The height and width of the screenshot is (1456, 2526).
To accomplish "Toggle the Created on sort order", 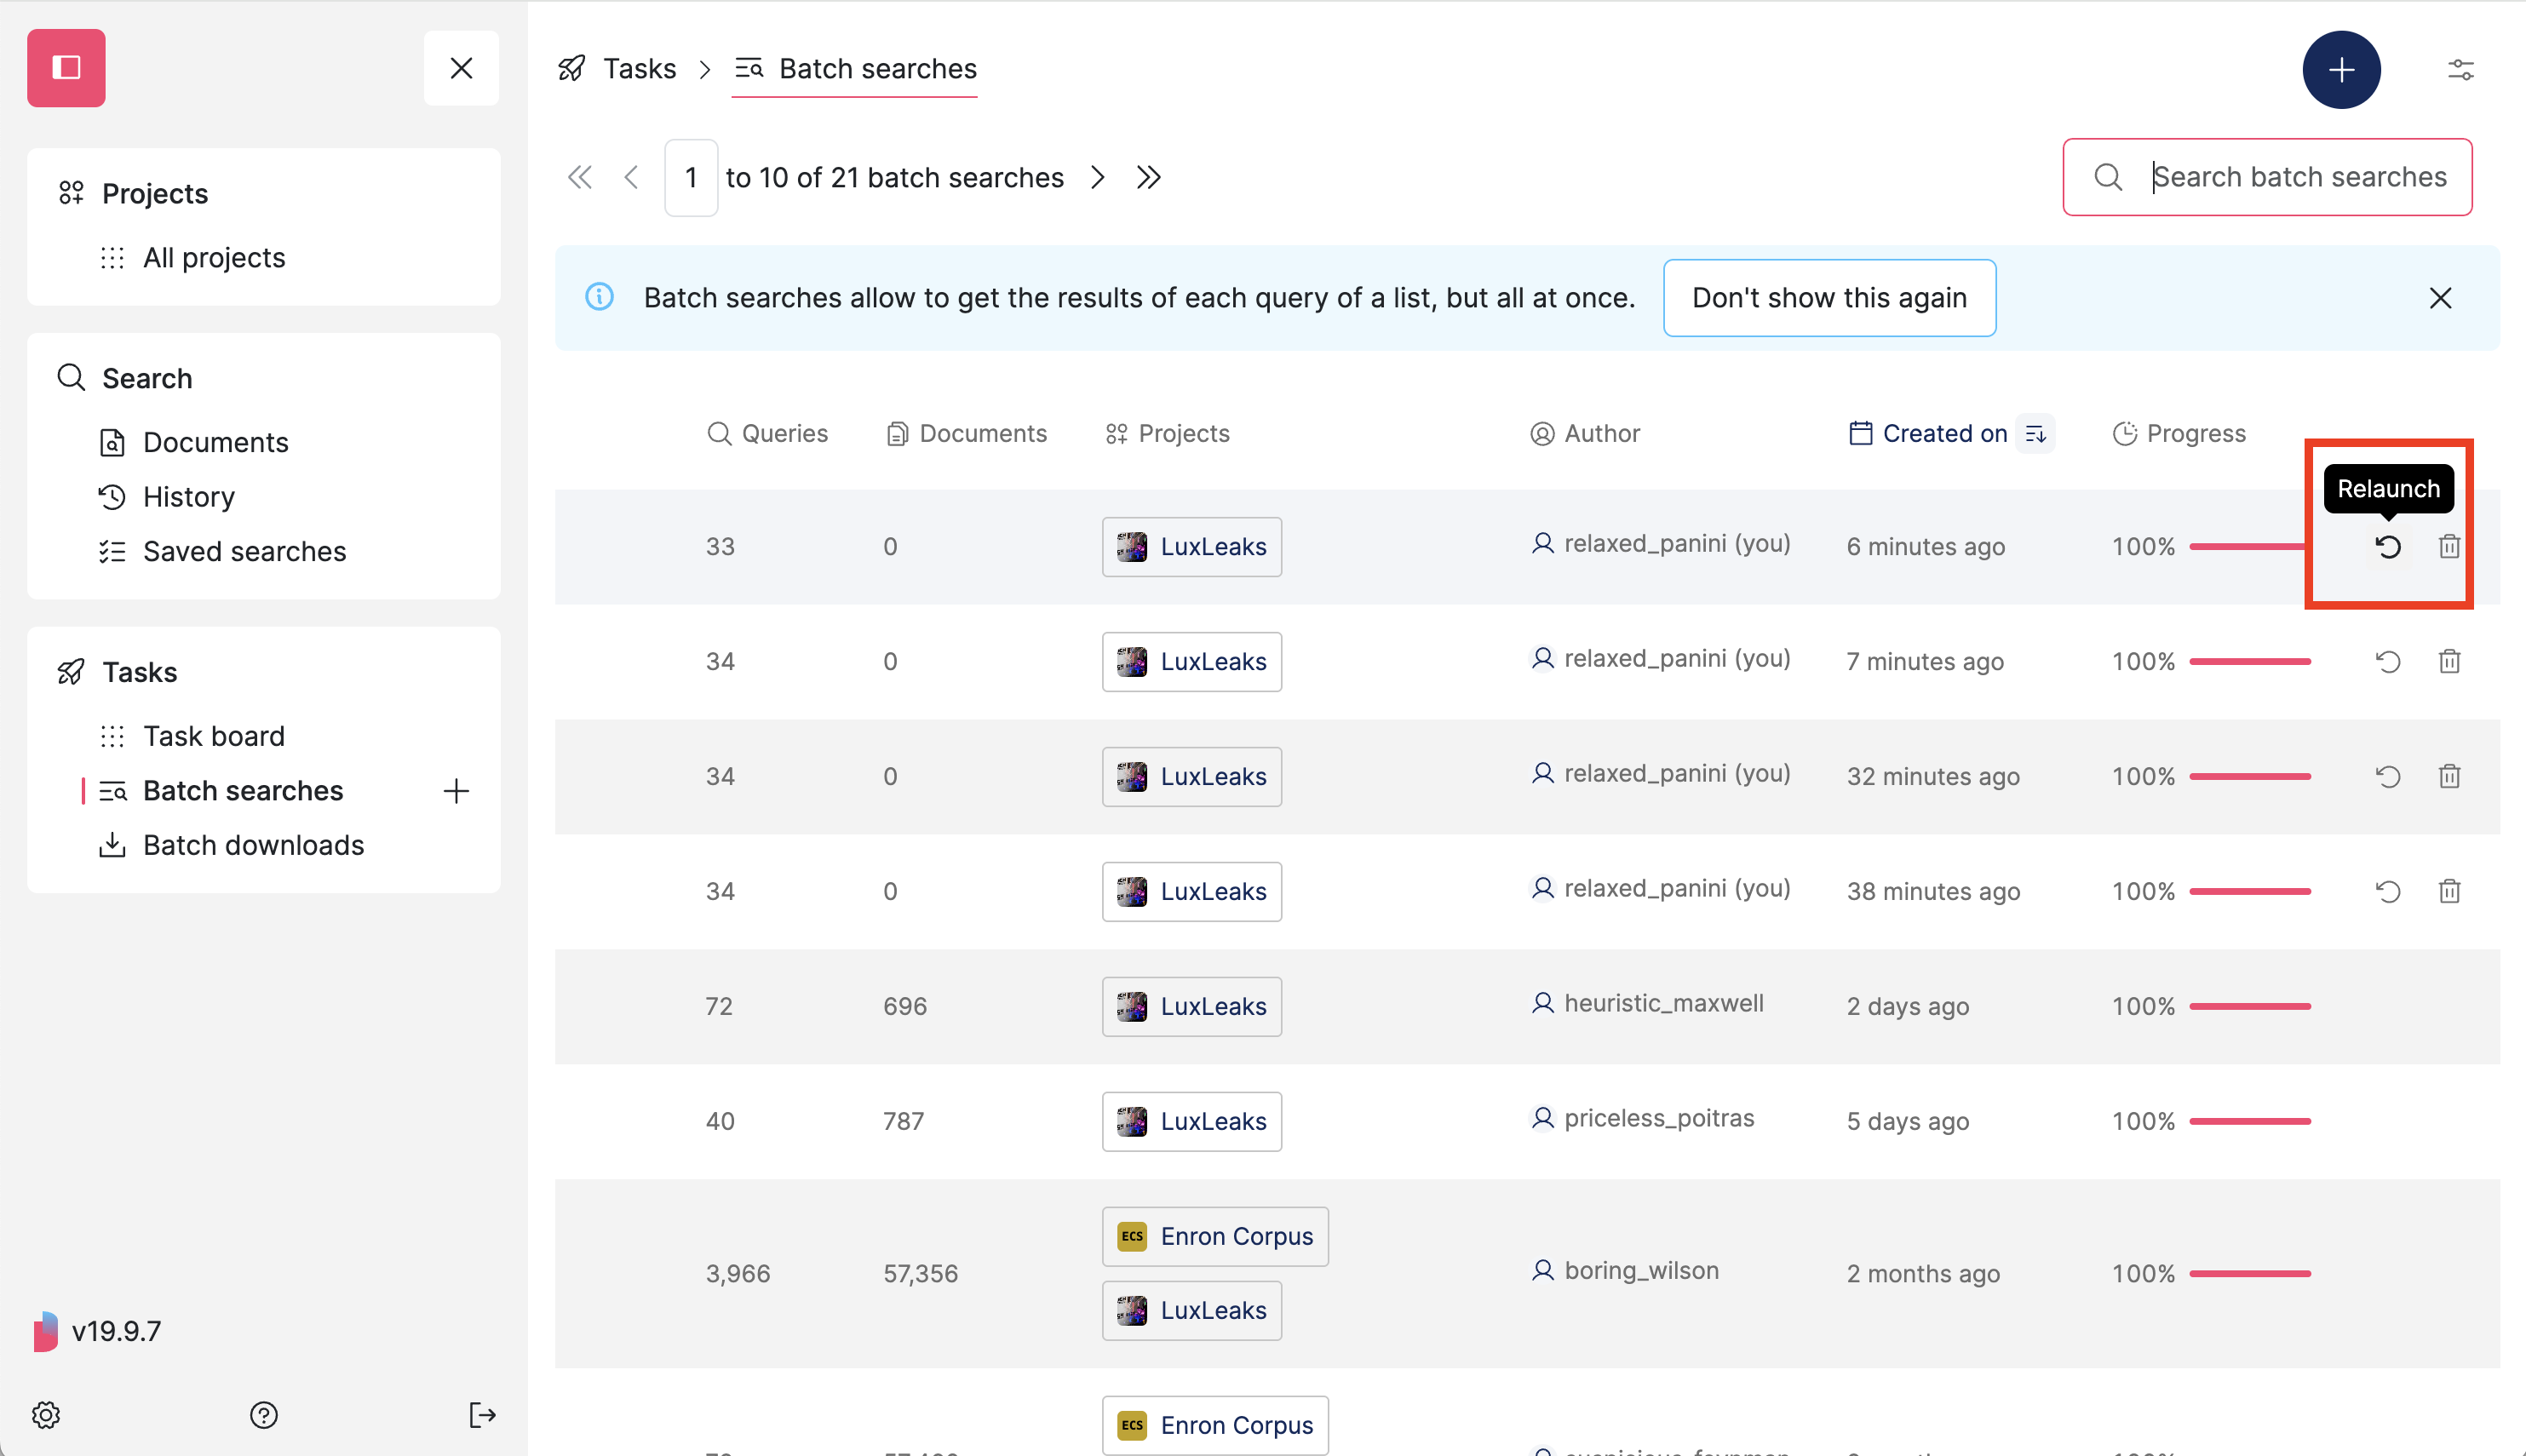I will point(2037,433).
